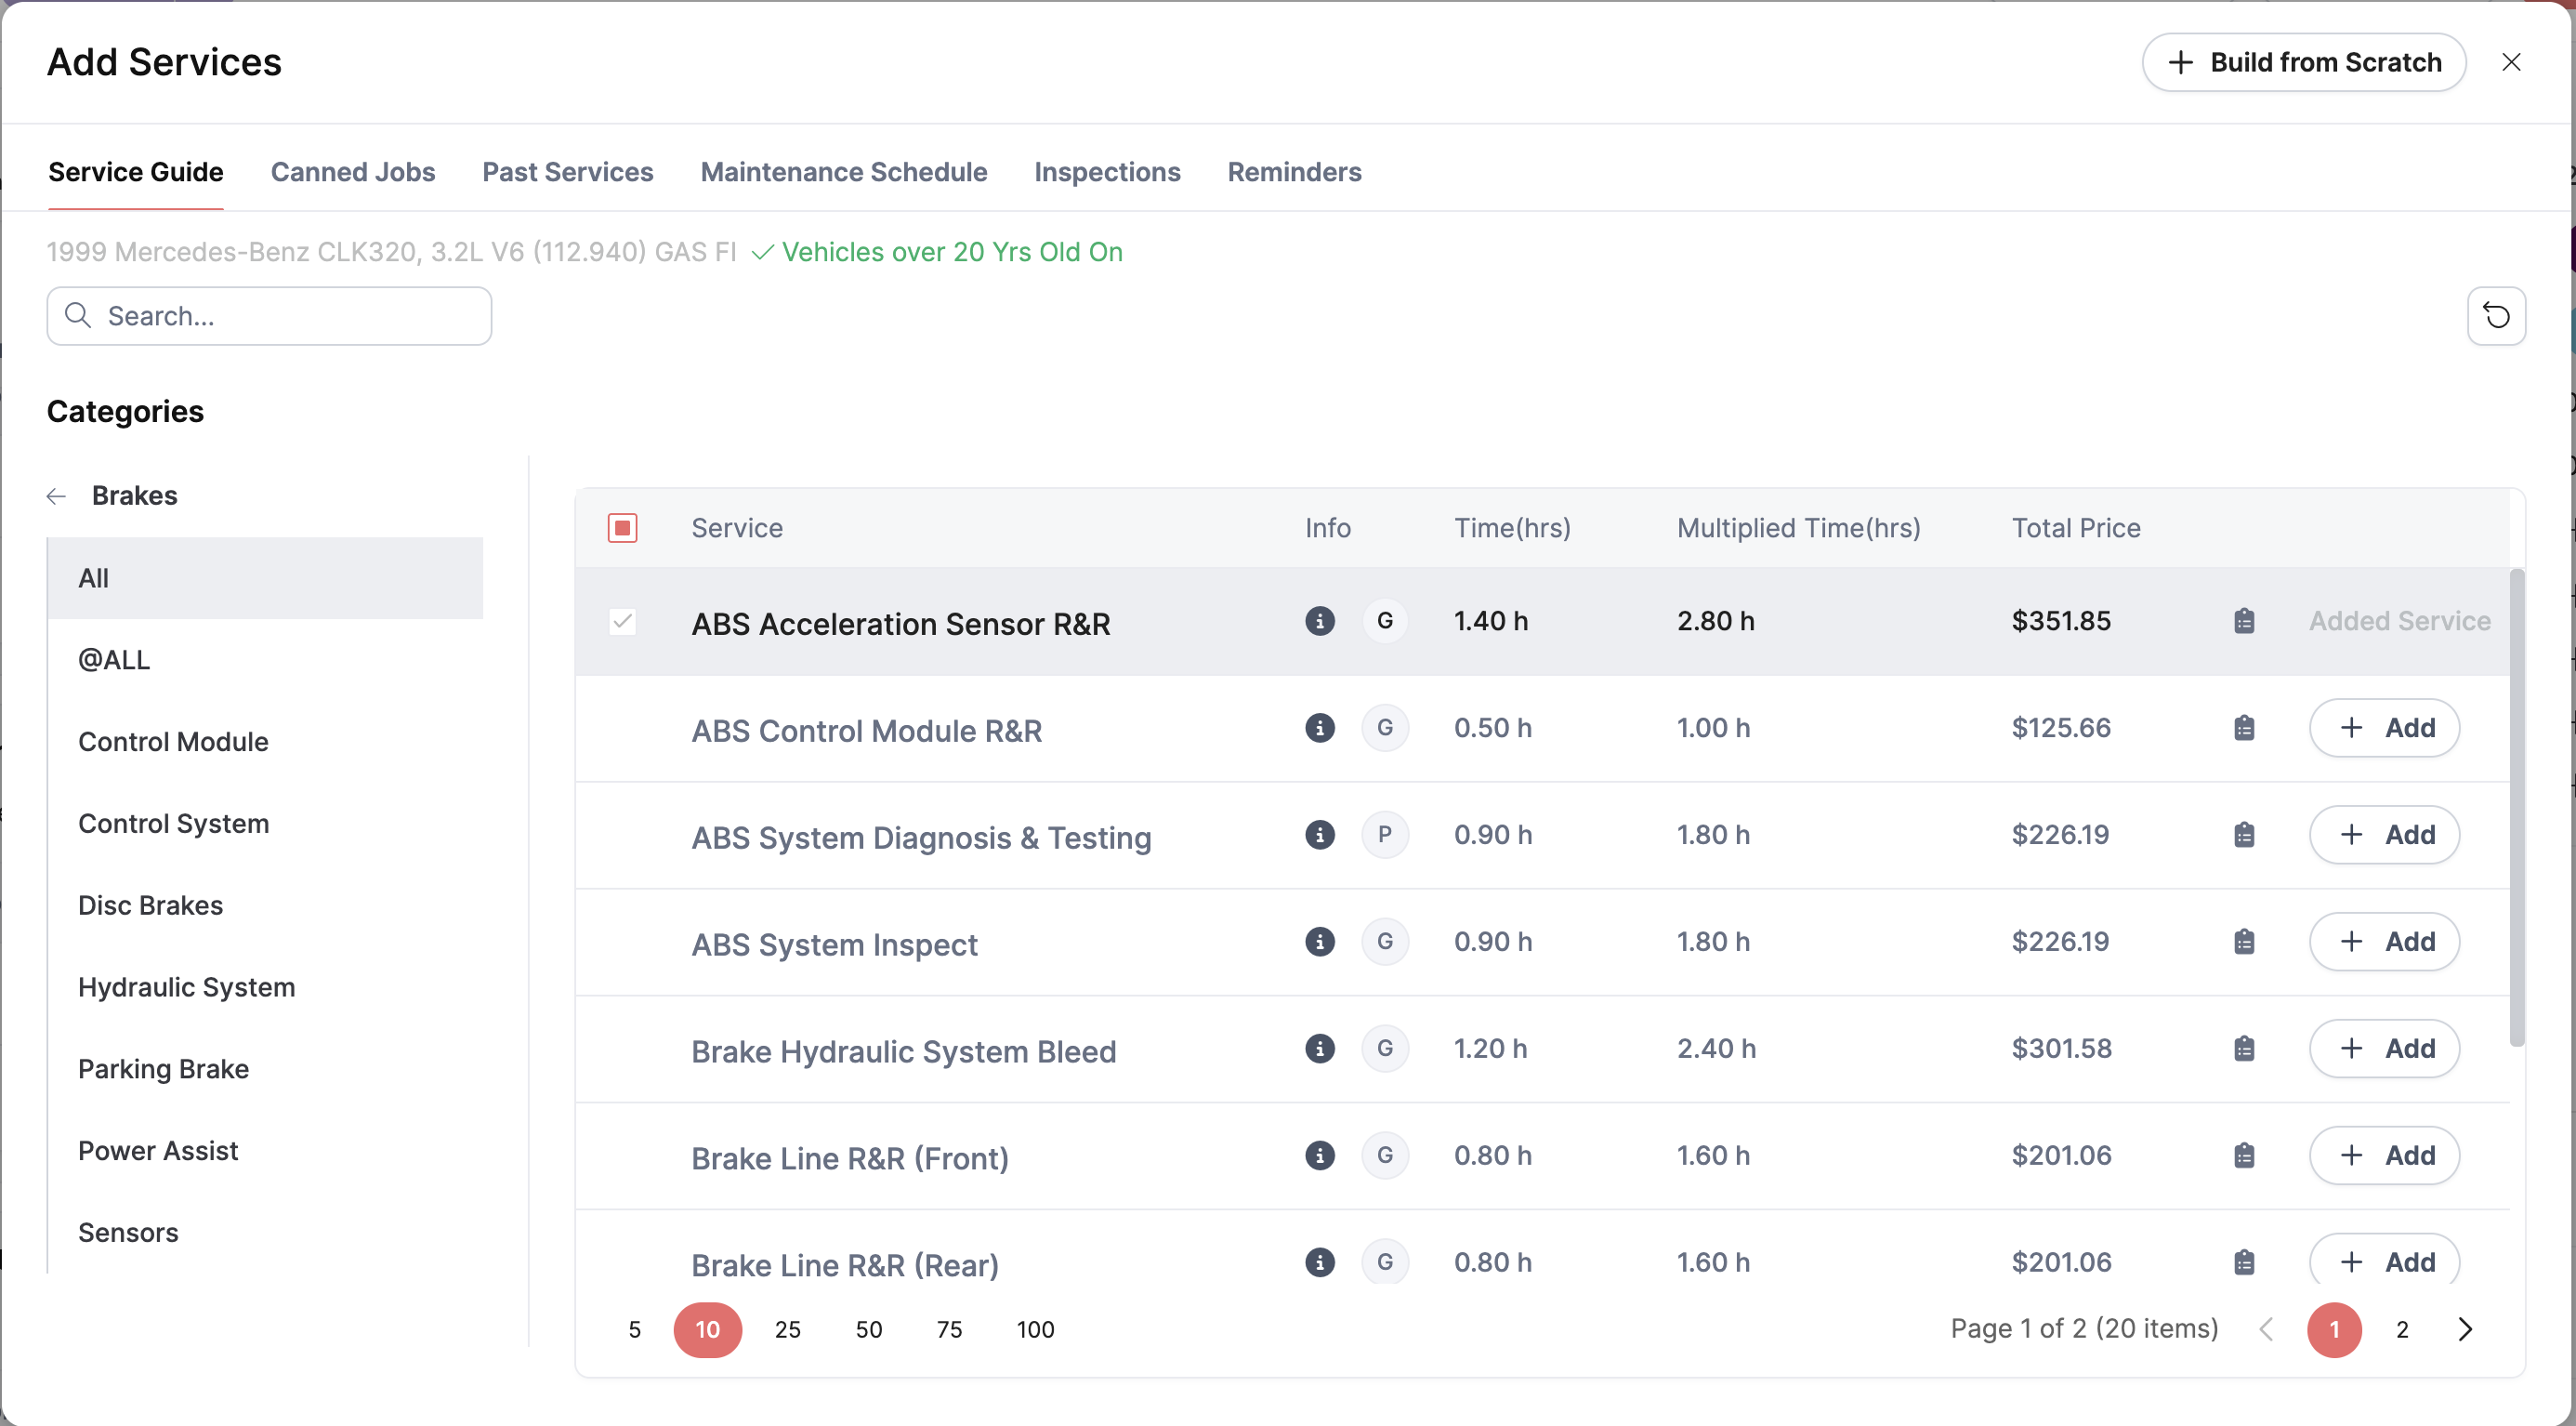Uncheck ABS Acceleration Sensor R&R checkbox

pyautogui.click(x=622, y=621)
